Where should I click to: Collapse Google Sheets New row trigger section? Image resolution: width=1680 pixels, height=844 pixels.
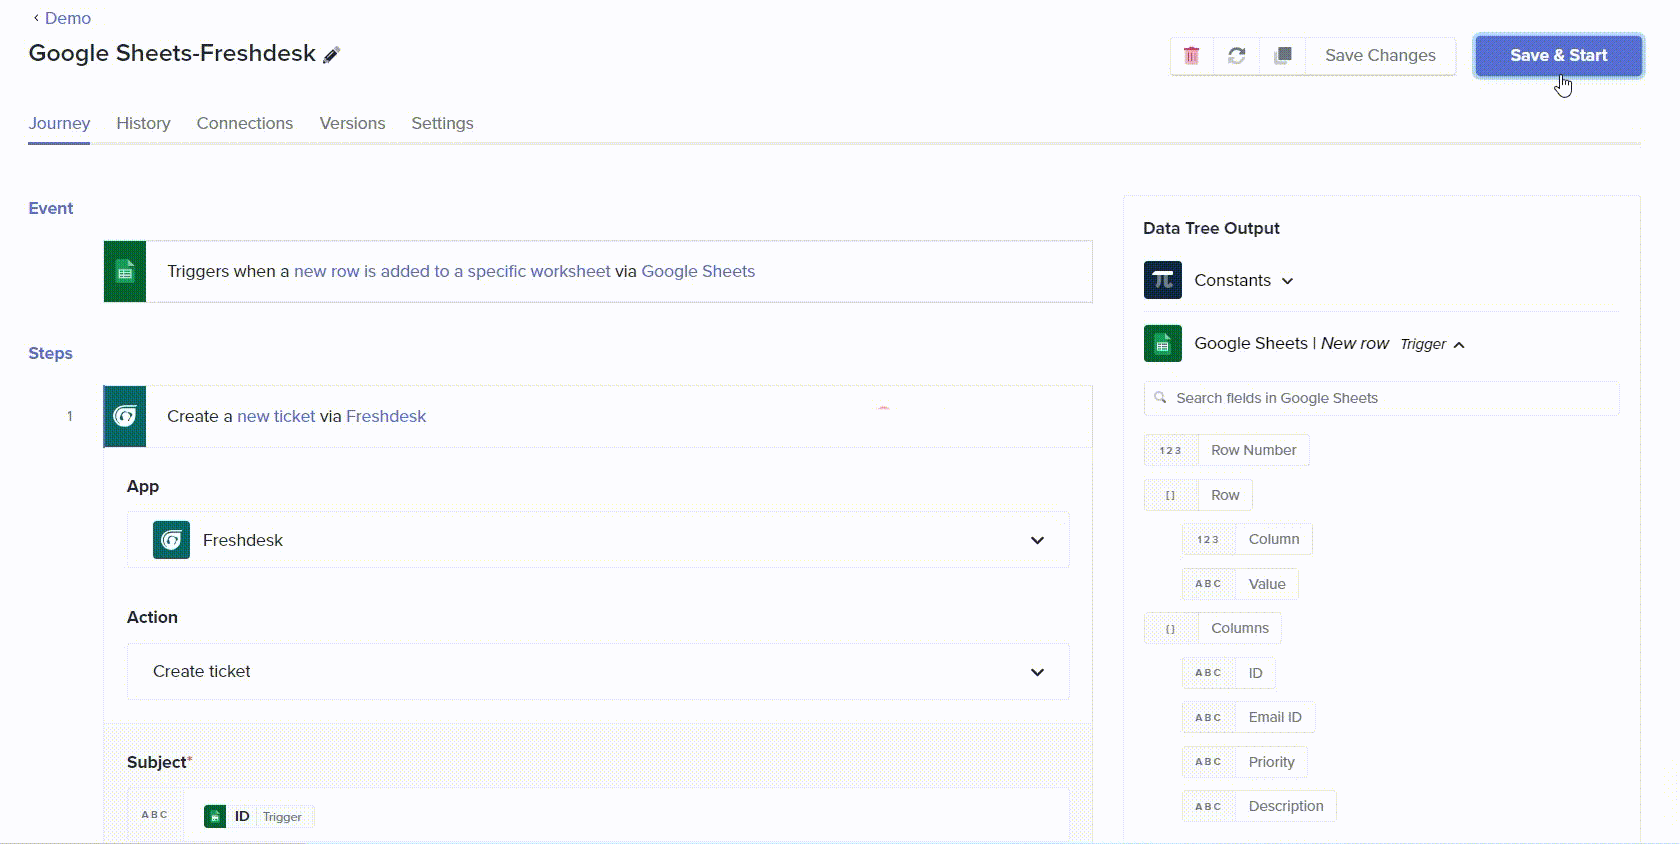1459,345
